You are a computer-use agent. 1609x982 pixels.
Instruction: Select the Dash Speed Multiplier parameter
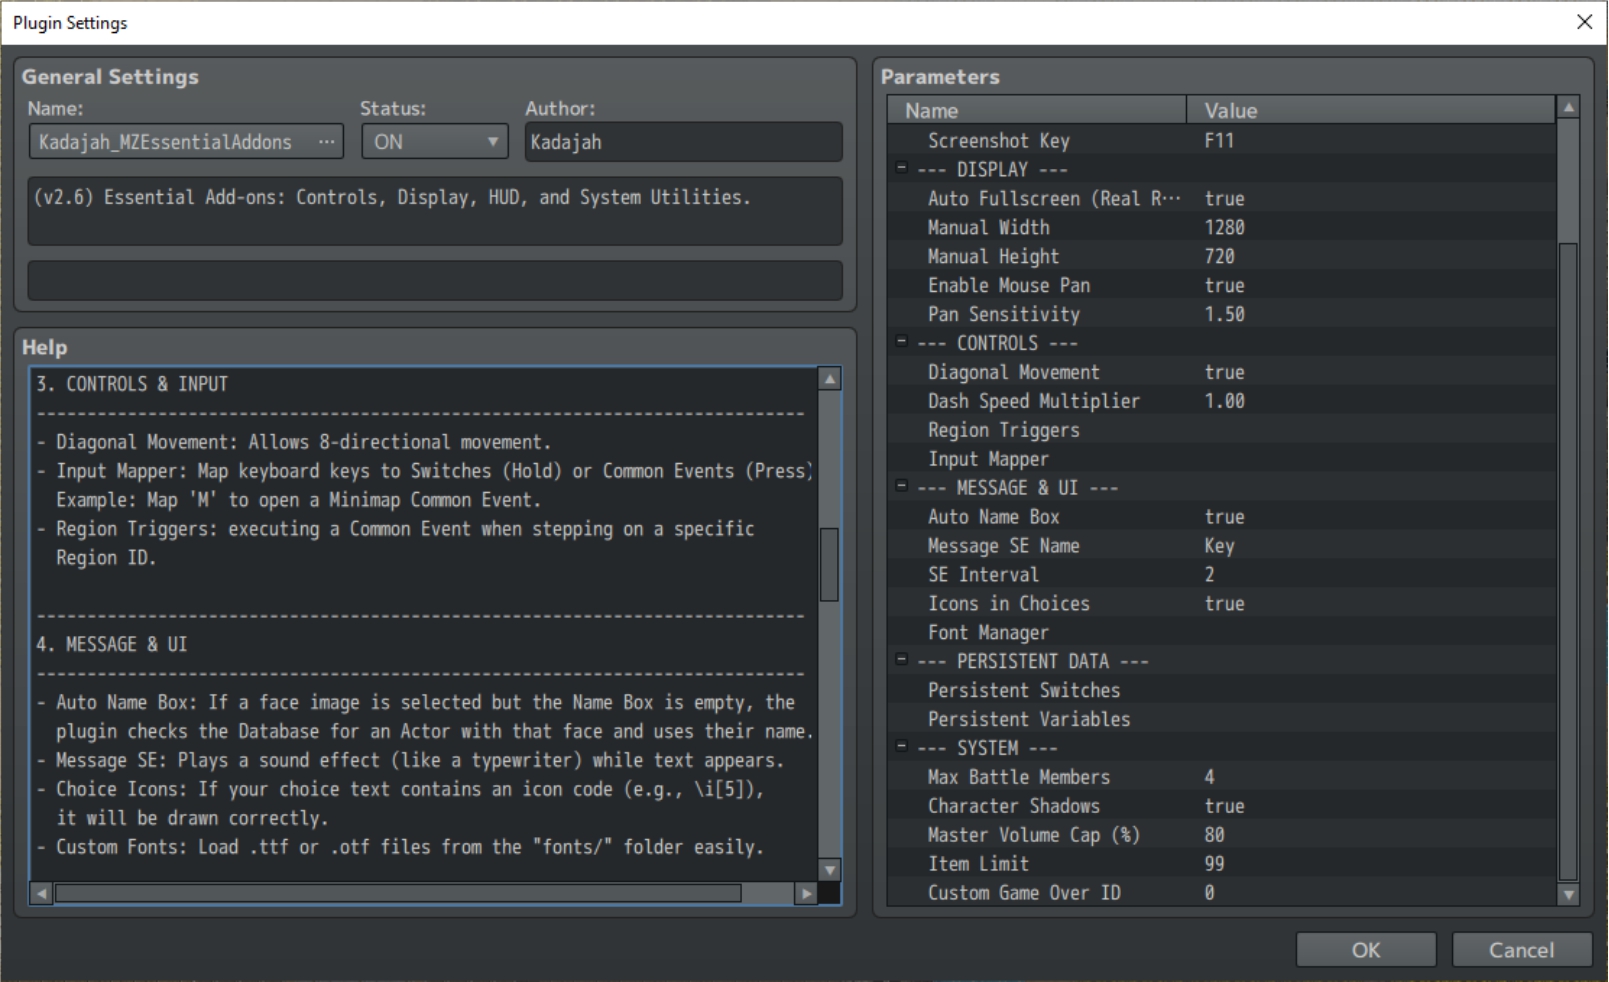1221,401
